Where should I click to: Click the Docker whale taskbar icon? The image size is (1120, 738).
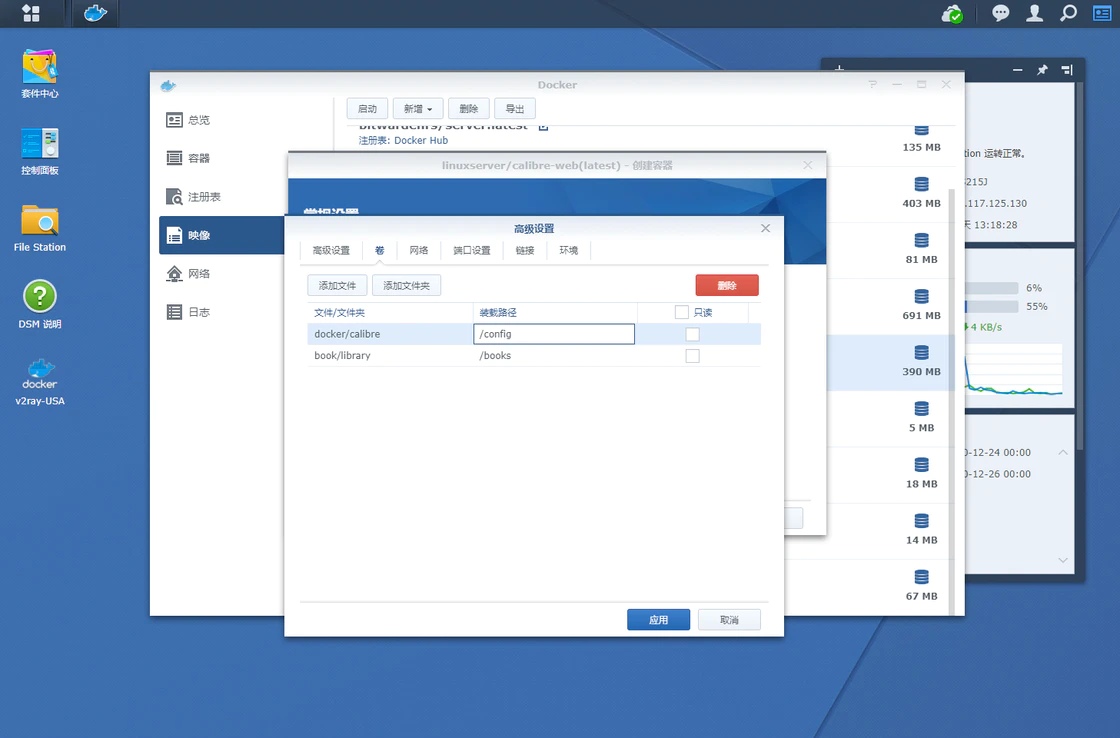coord(95,14)
